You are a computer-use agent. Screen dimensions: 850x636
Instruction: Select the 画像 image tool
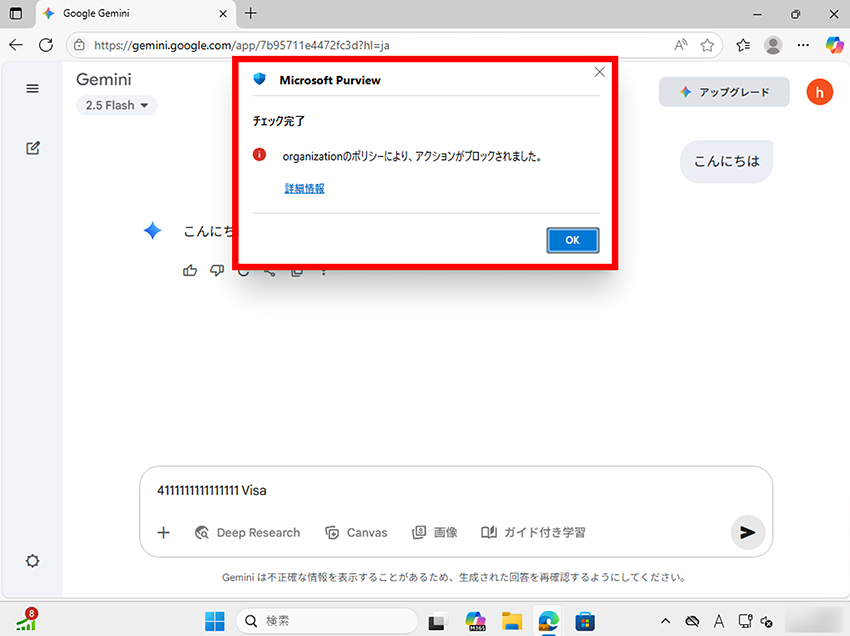(435, 533)
